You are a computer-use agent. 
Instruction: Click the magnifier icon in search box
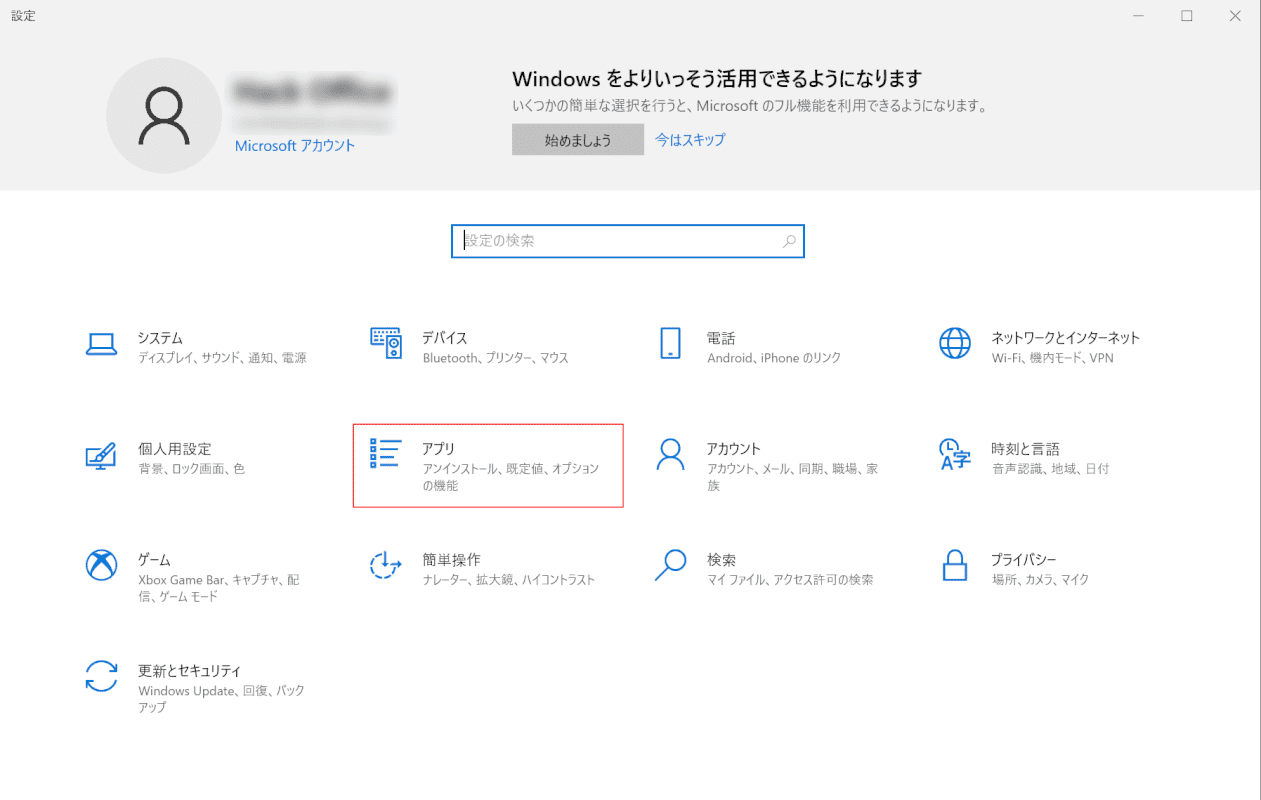coord(789,241)
